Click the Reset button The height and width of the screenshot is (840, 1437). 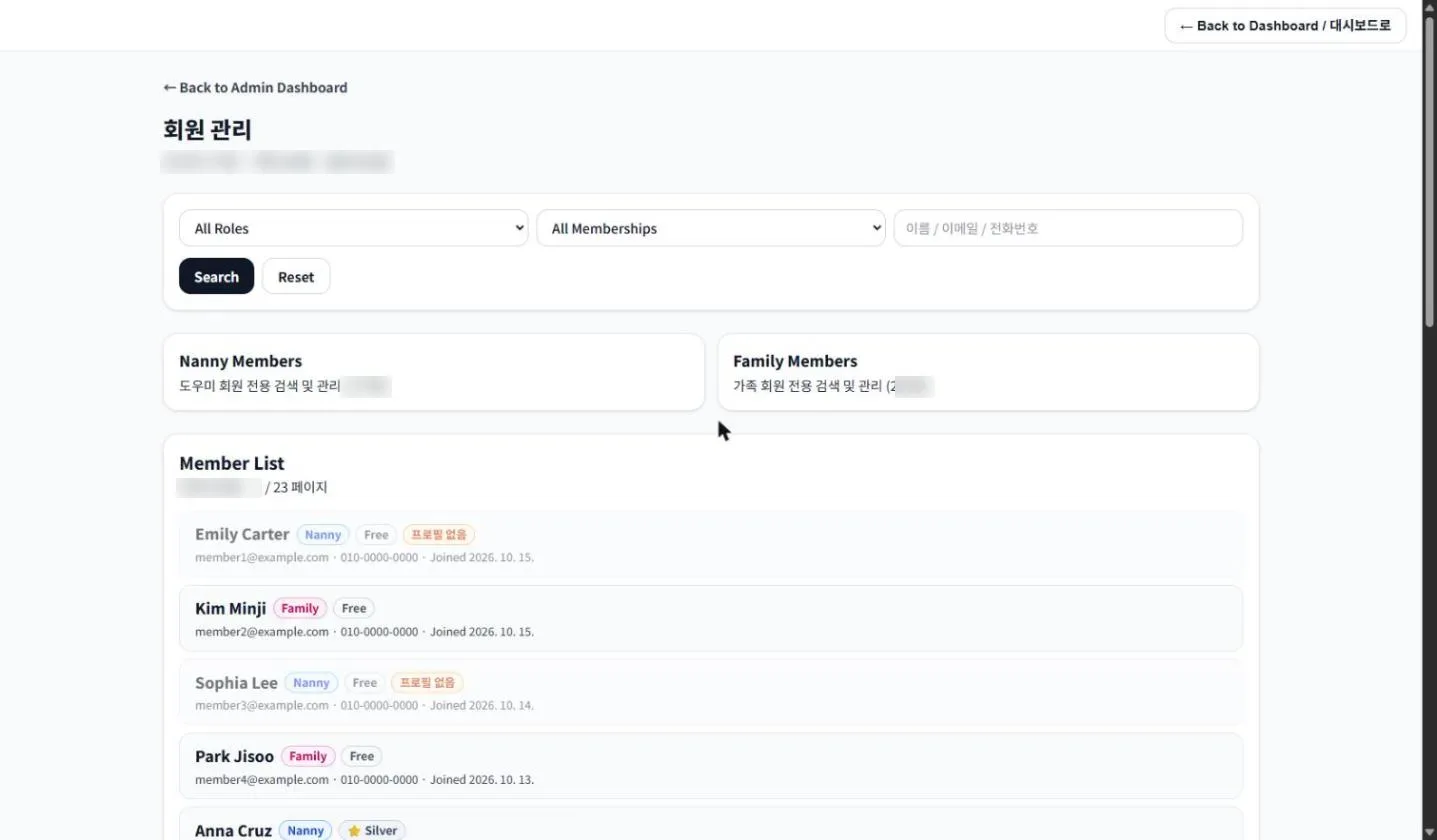[296, 277]
